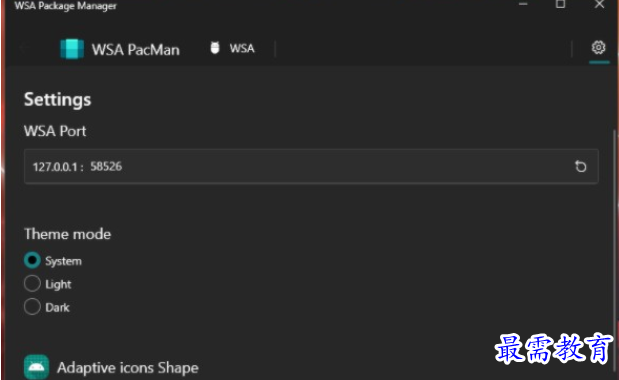619x380 pixels.
Task: Click the WSA Package Manager title bar text
Action: [66, 6]
